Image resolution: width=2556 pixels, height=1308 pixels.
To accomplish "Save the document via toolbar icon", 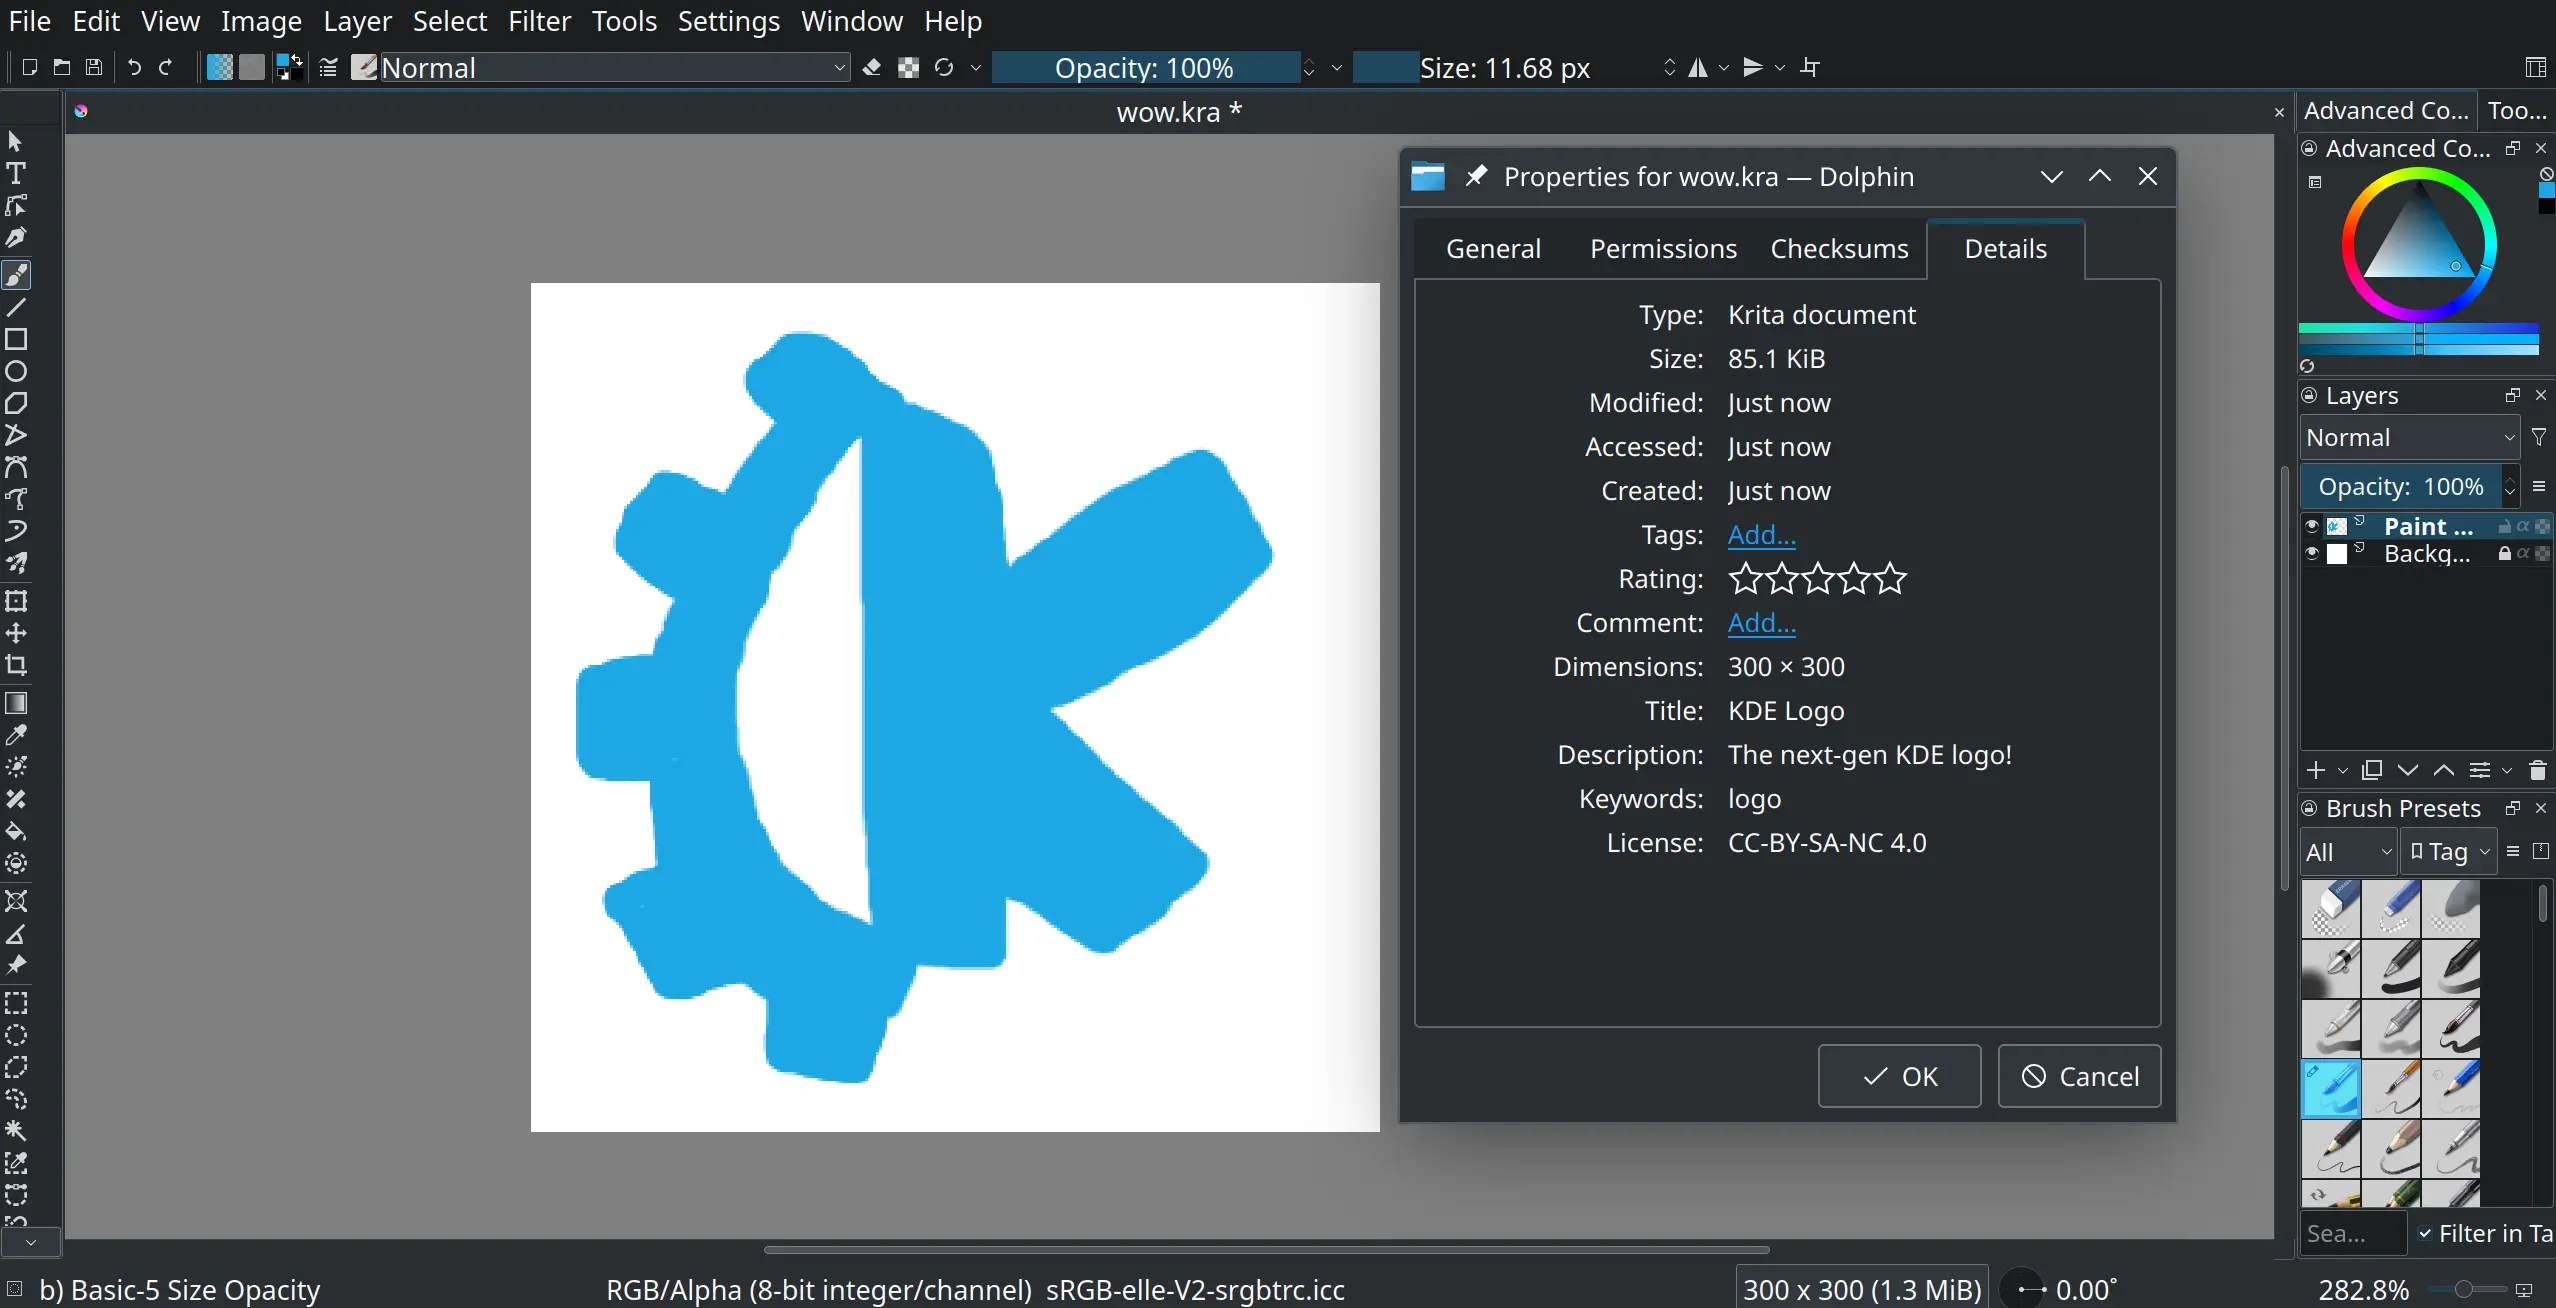I will tap(93, 67).
